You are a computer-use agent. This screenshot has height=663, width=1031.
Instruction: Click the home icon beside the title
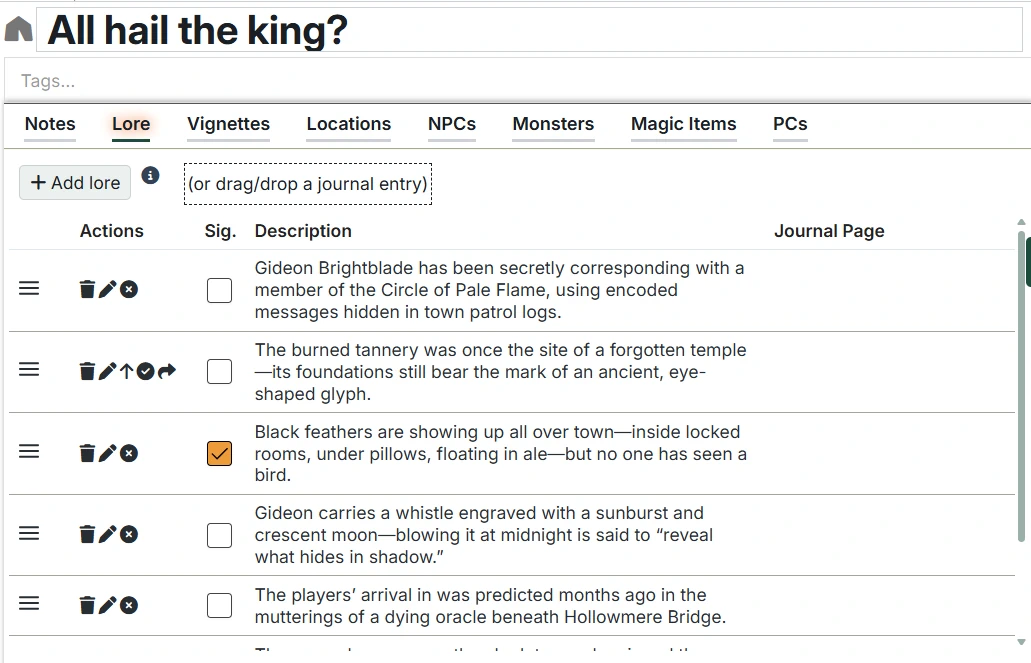point(18,30)
